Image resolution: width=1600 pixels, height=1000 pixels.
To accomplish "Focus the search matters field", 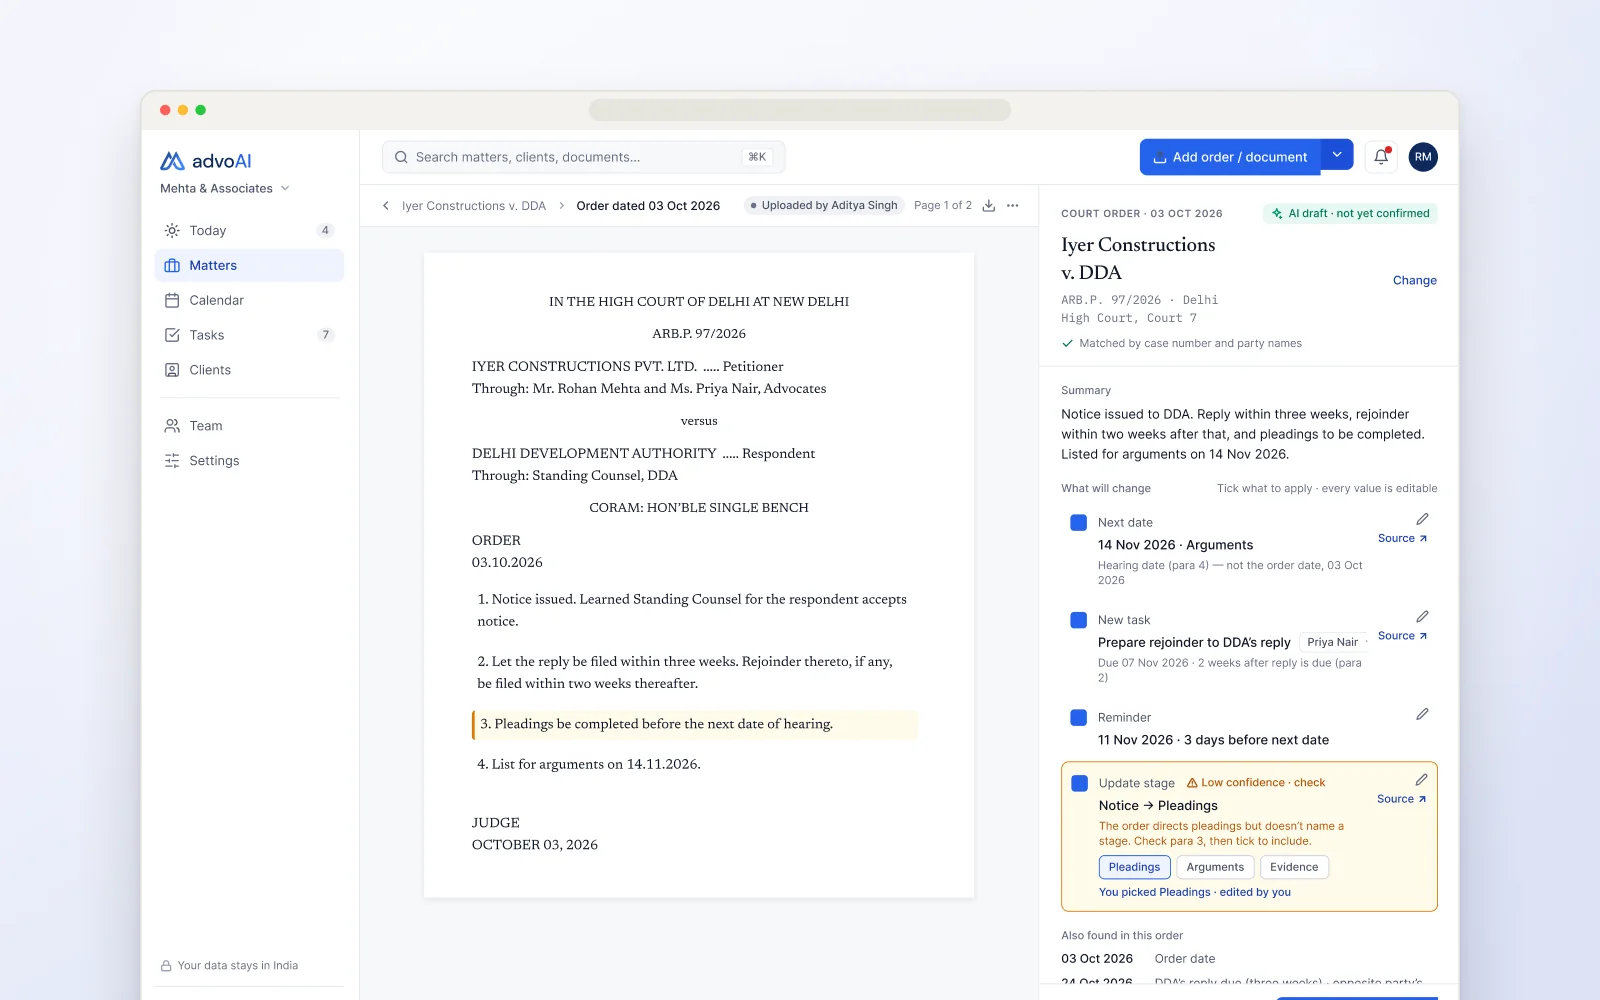I will tap(583, 157).
